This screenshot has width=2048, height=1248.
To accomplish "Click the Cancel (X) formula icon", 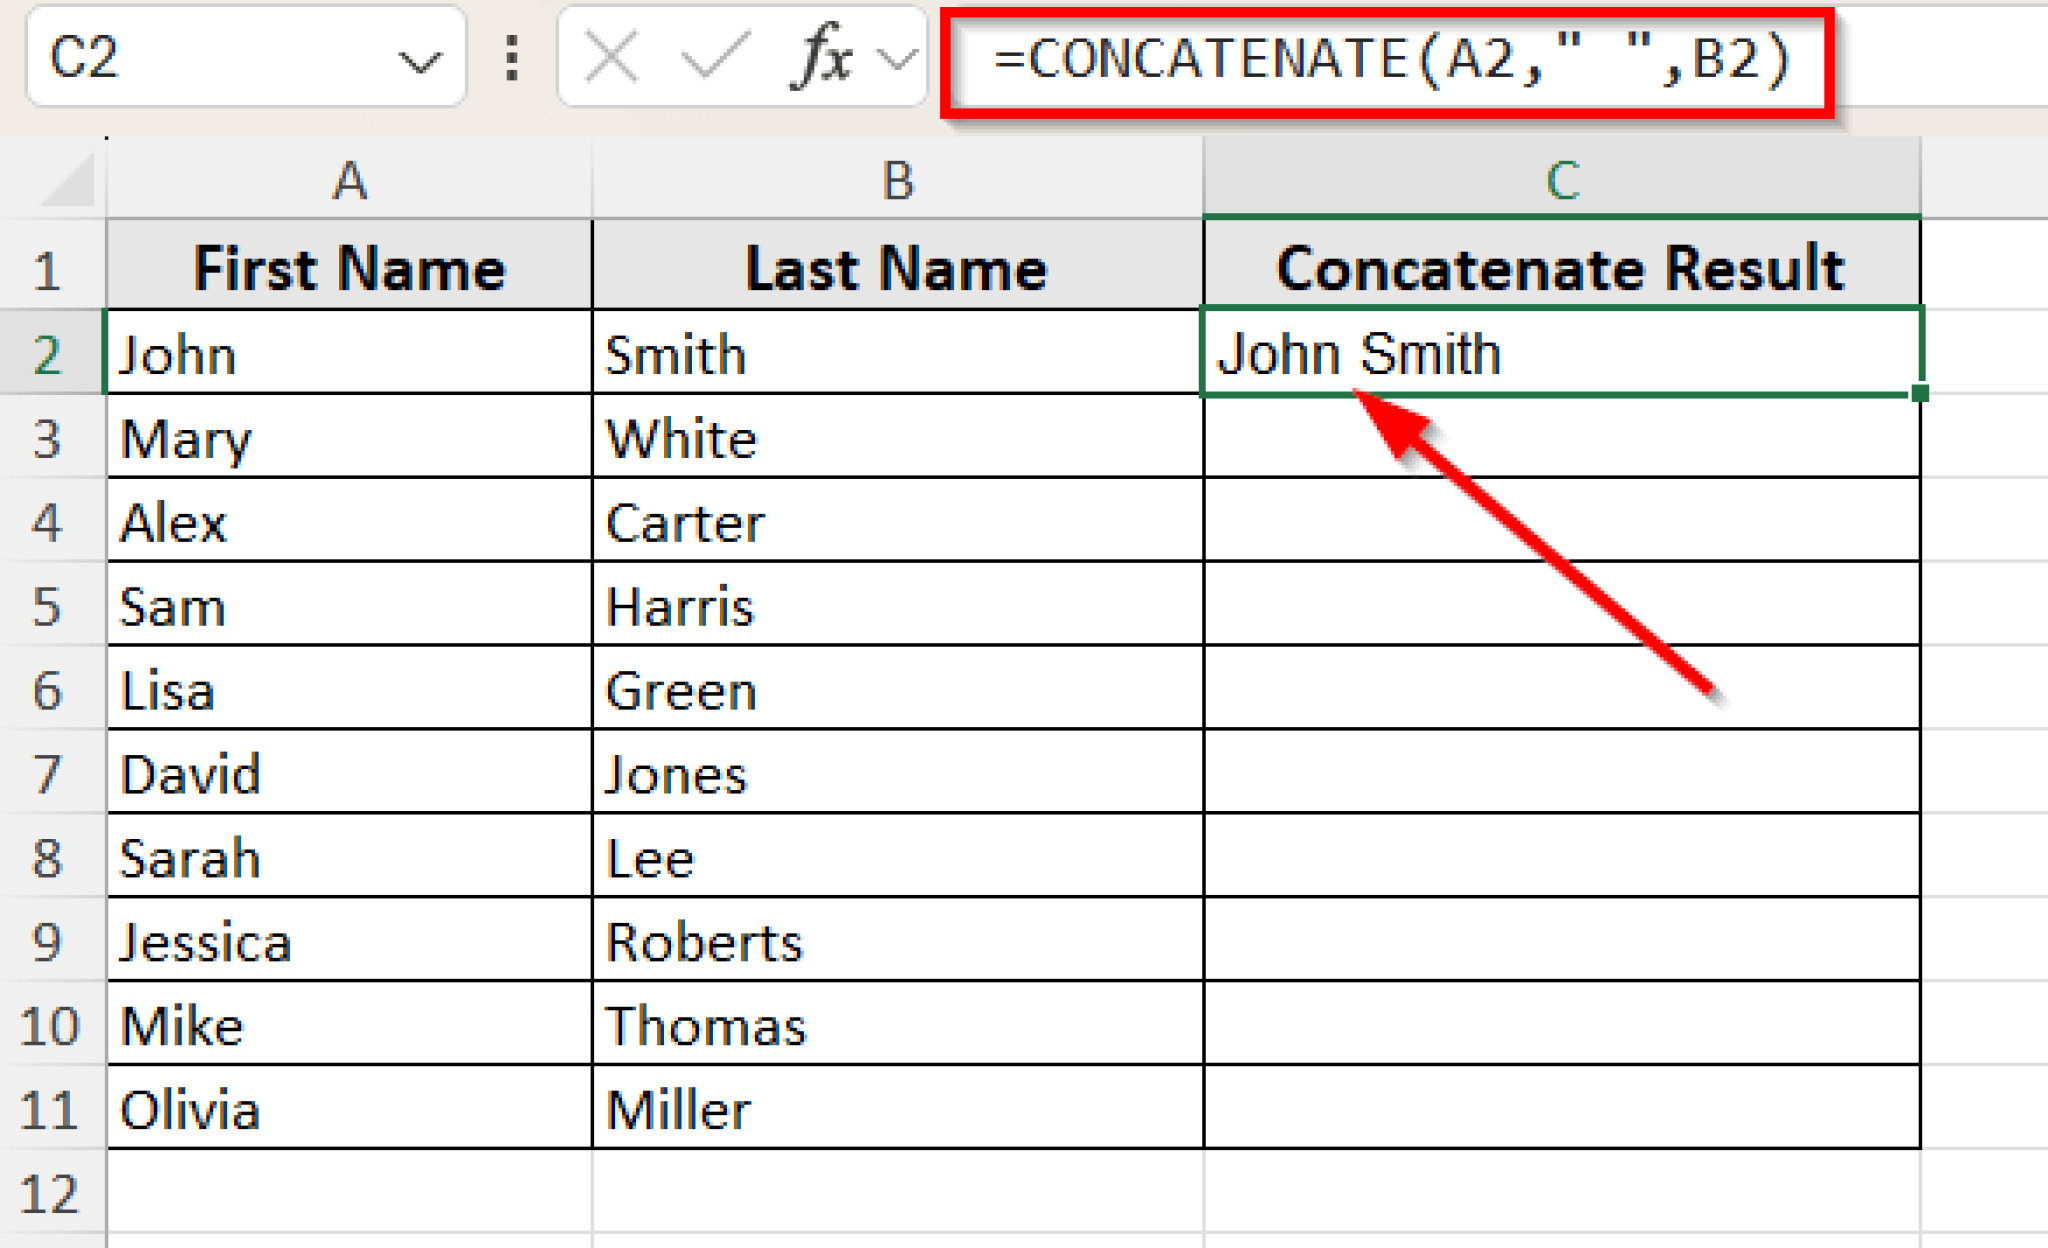I will (x=611, y=57).
